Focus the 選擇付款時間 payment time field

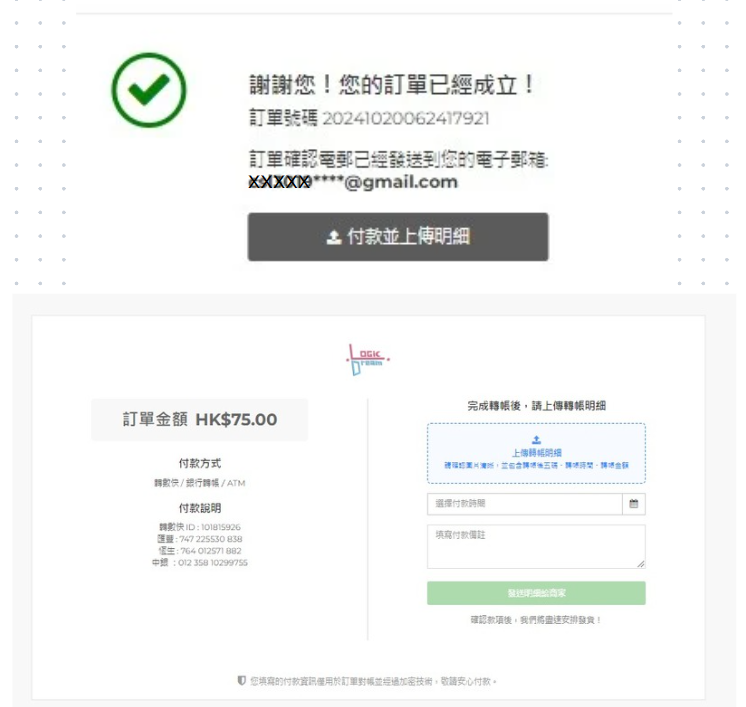click(525, 504)
